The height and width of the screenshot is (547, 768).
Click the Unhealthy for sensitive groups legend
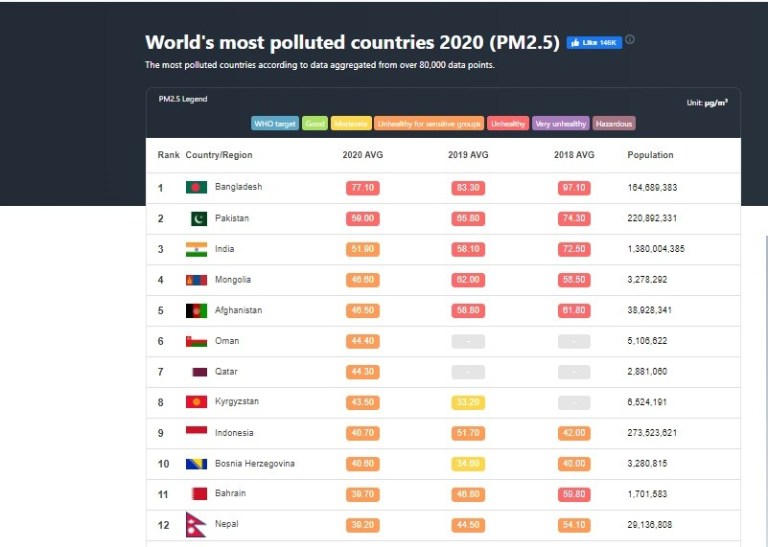coord(428,124)
